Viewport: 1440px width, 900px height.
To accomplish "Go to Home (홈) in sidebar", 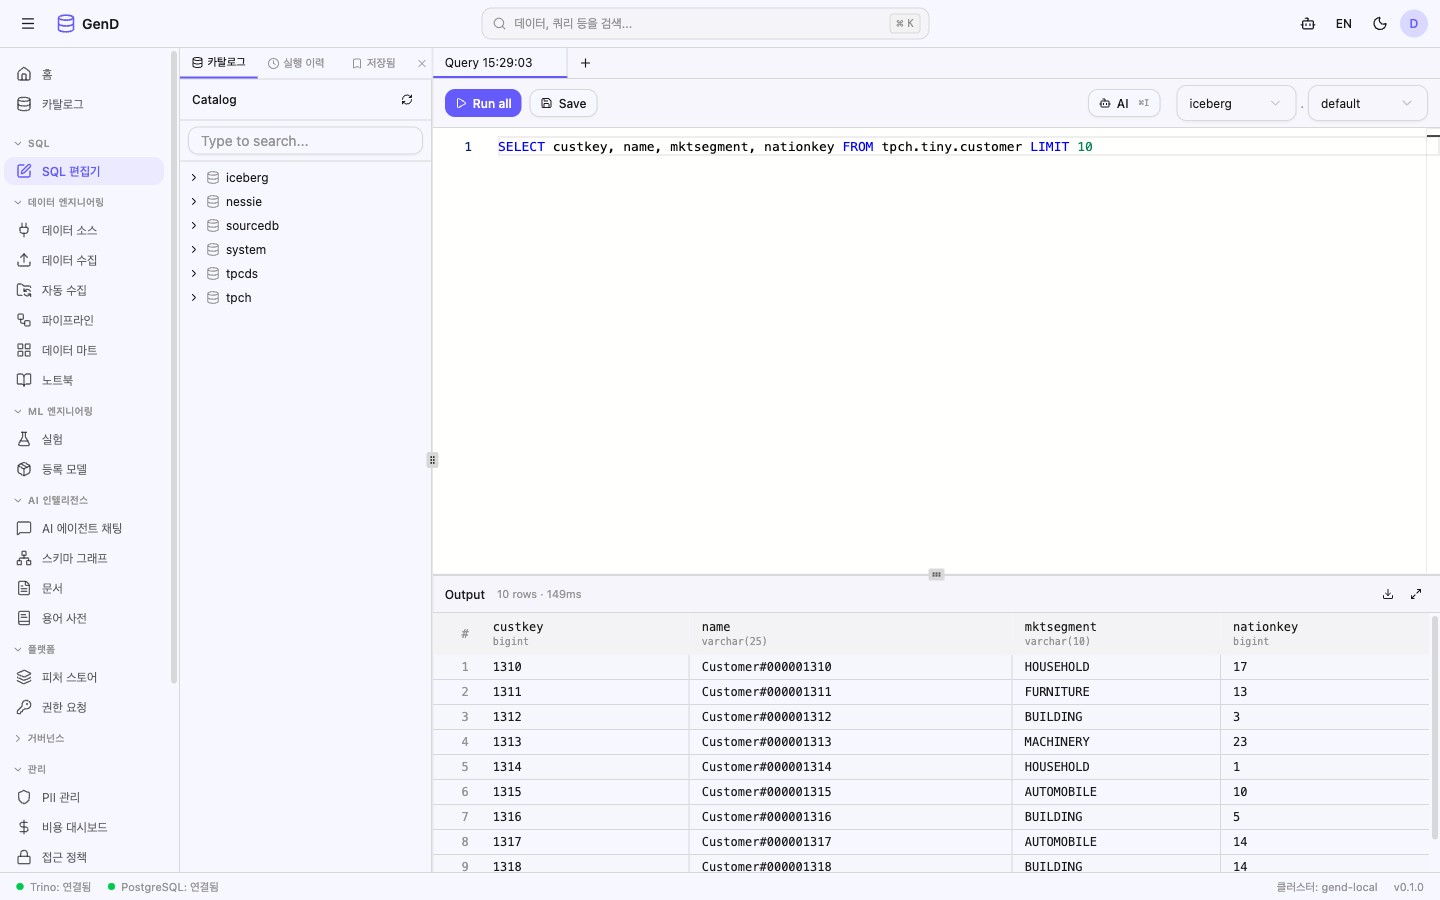I will (x=84, y=74).
